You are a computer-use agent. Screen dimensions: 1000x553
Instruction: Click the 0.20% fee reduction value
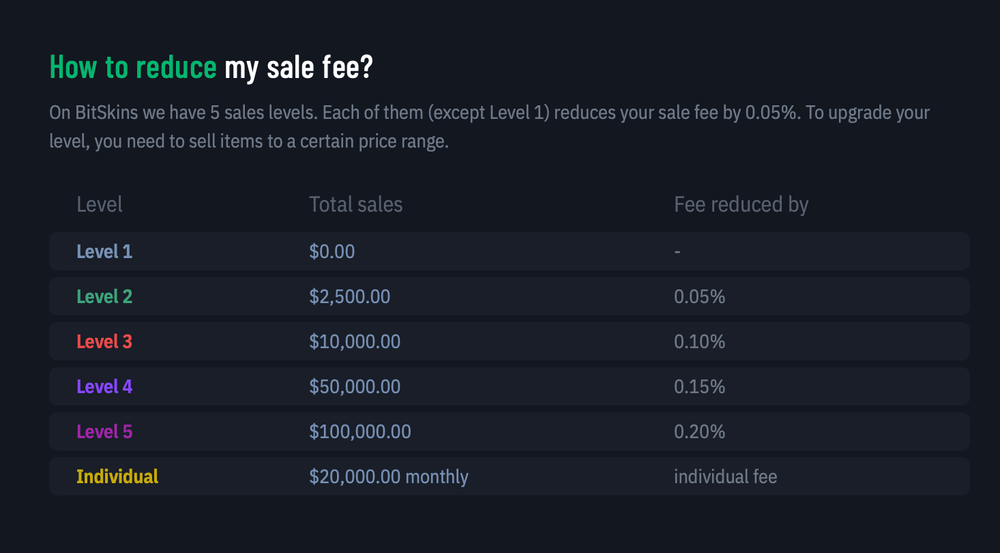click(x=699, y=432)
